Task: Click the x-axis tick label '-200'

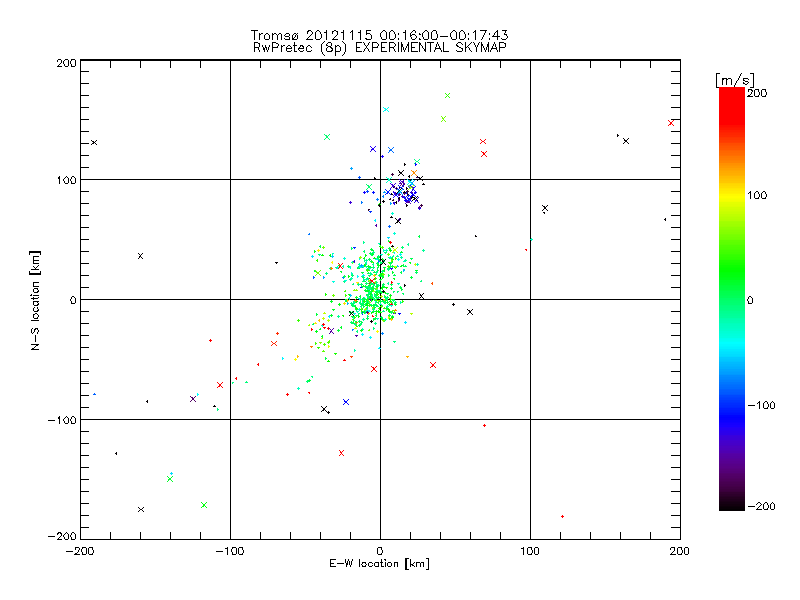Action: click(80, 551)
